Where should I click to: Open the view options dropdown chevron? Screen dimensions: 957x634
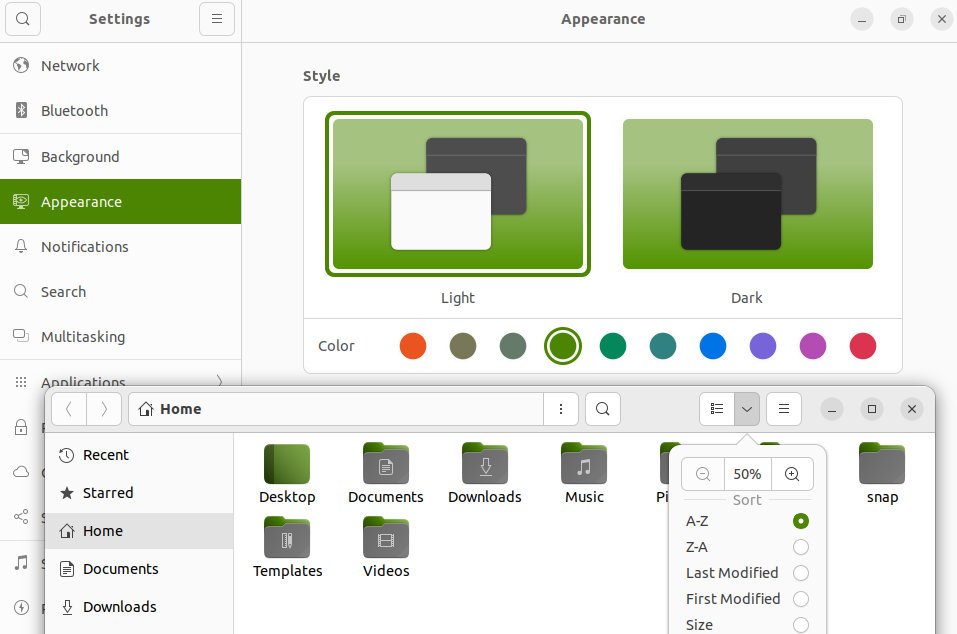[746, 409]
